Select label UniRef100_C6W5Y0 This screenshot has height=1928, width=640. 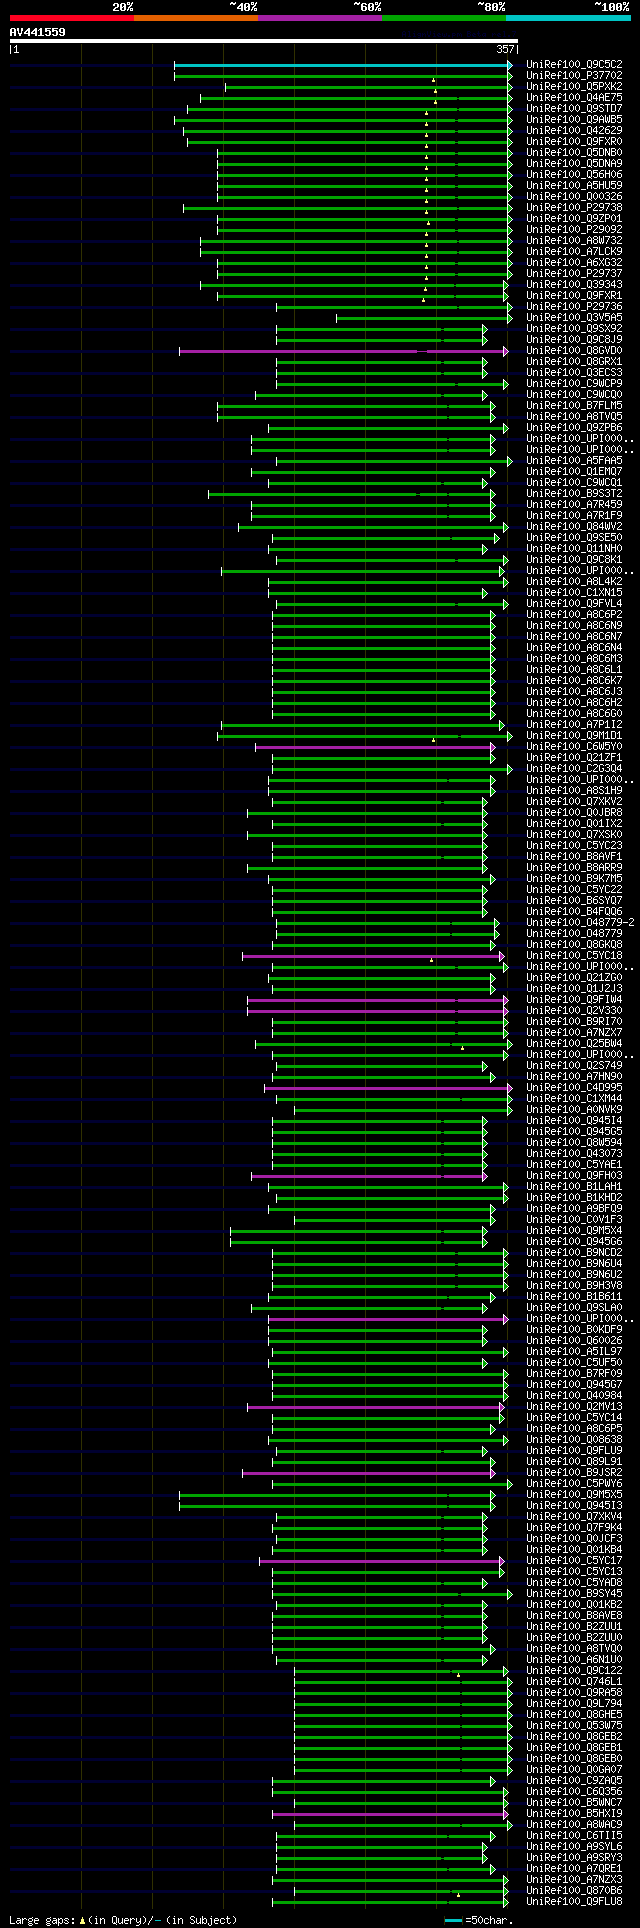pos(574,747)
